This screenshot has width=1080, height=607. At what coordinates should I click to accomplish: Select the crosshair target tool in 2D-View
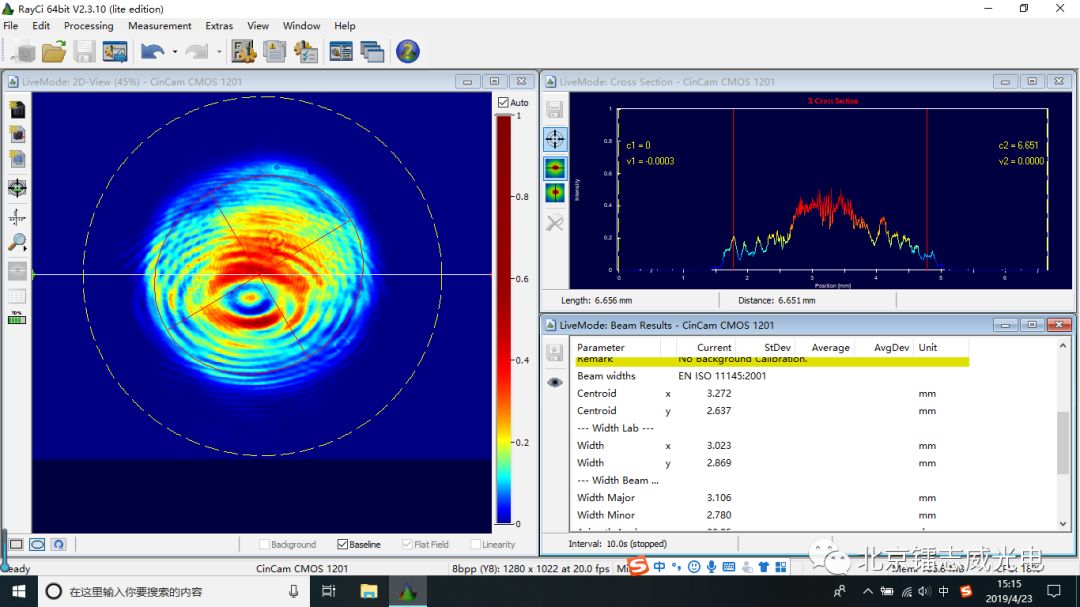(x=17, y=187)
